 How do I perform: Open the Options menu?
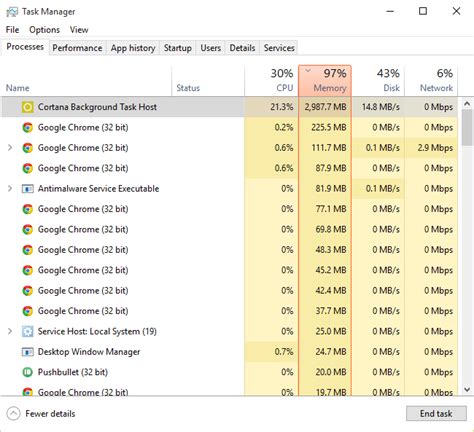(x=44, y=30)
